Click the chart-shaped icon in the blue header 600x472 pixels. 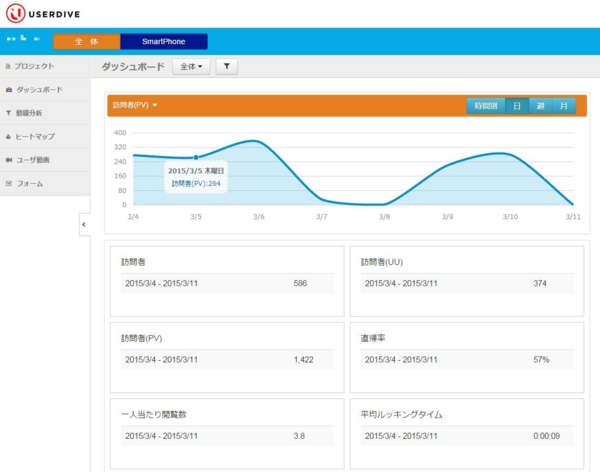point(23,38)
